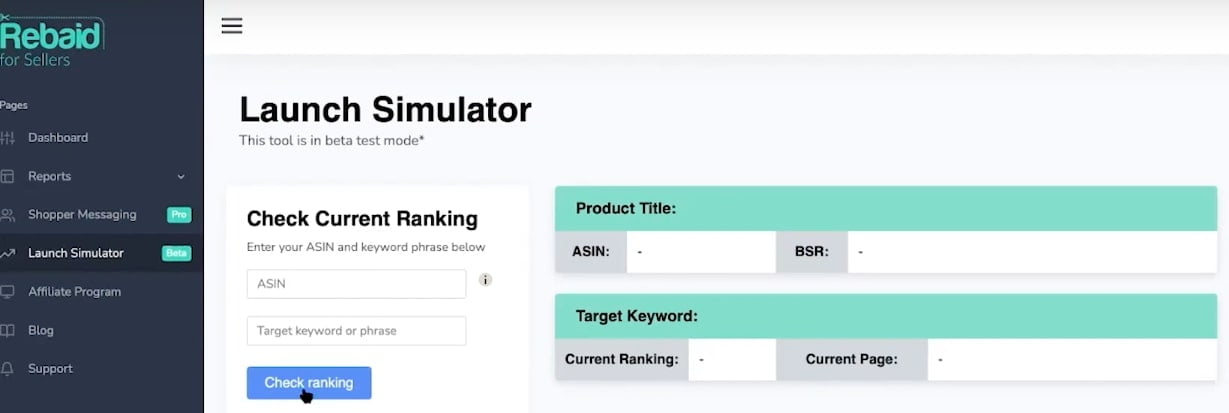The height and width of the screenshot is (413, 1229).
Task: Expand the Reports submenu chevron
Action: (x=181, y=177)
